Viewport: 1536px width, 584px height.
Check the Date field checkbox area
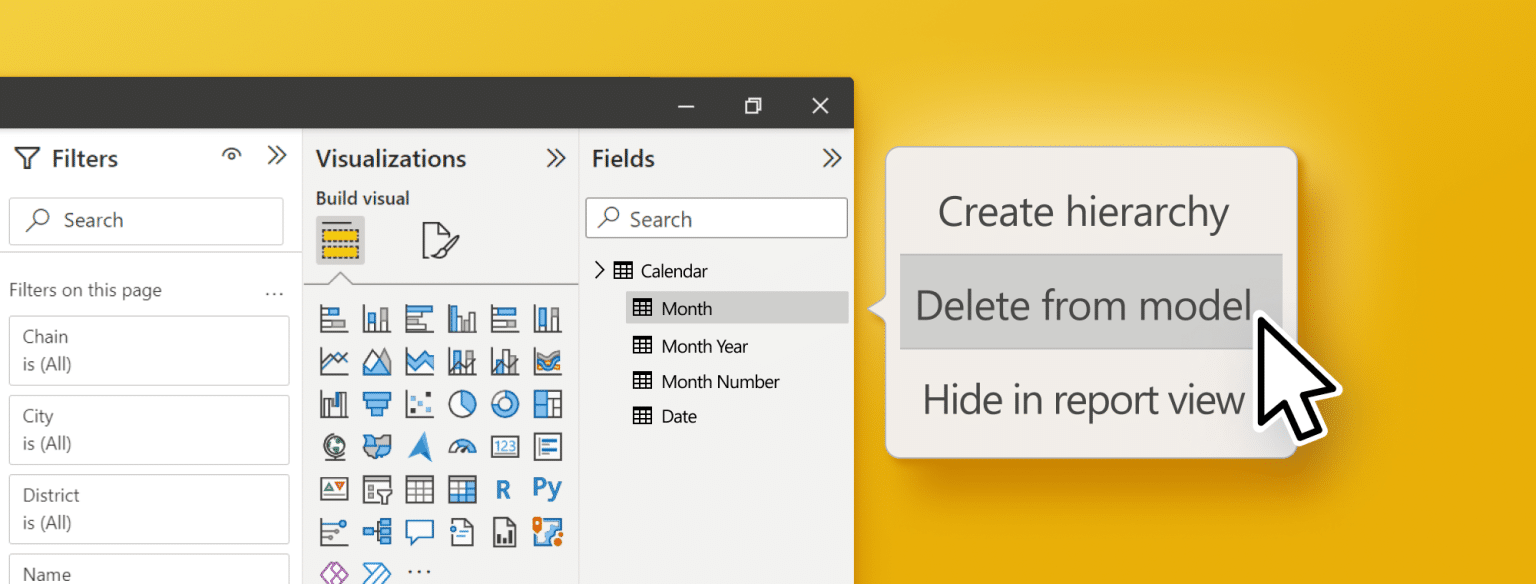(x=642, y=416)
